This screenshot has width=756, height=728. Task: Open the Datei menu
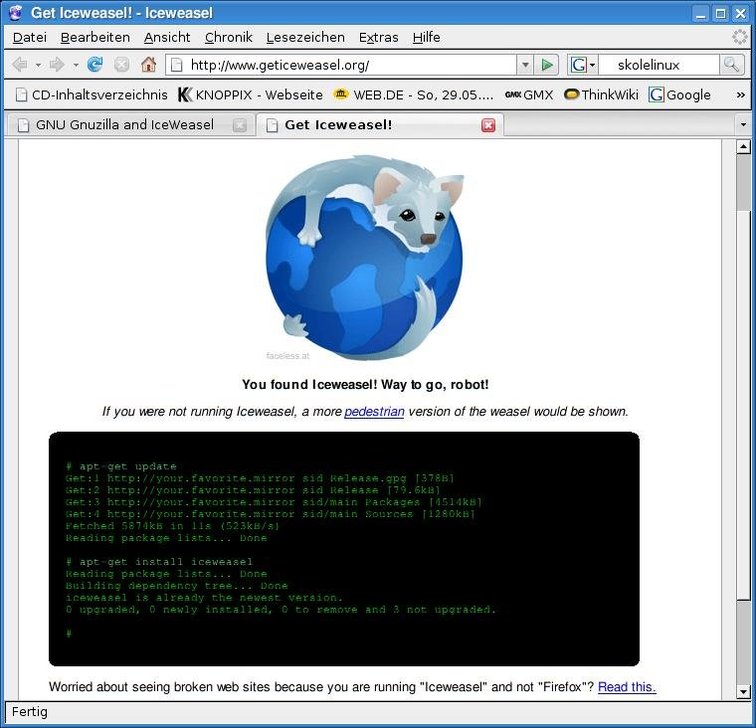[30, 37]
